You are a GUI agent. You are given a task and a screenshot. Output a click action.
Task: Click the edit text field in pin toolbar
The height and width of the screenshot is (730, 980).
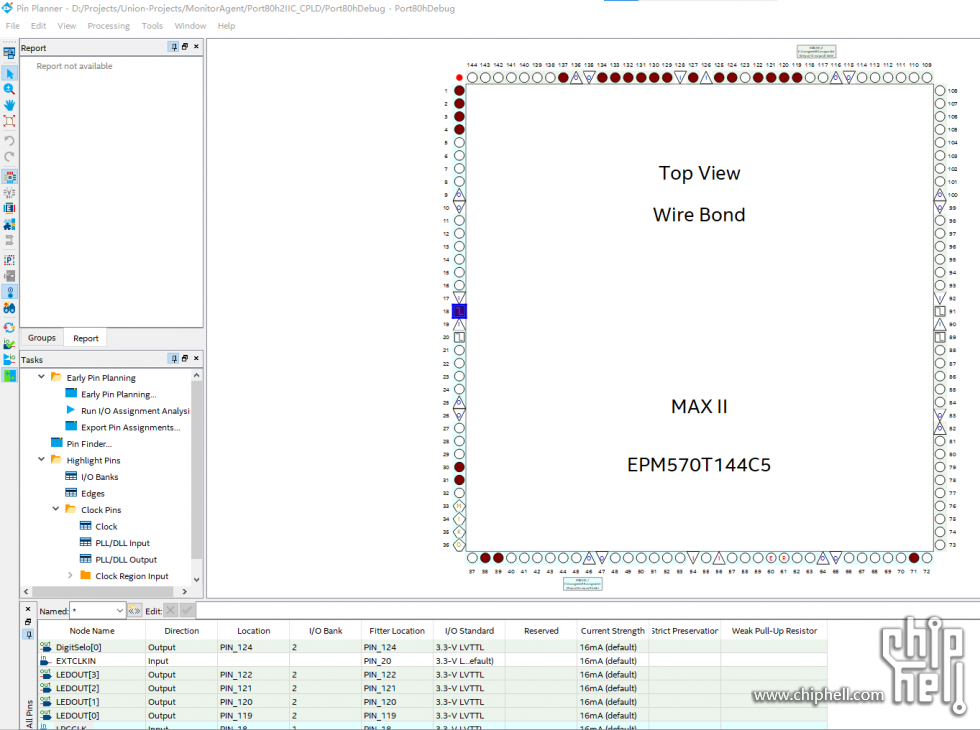coord(586,611)
